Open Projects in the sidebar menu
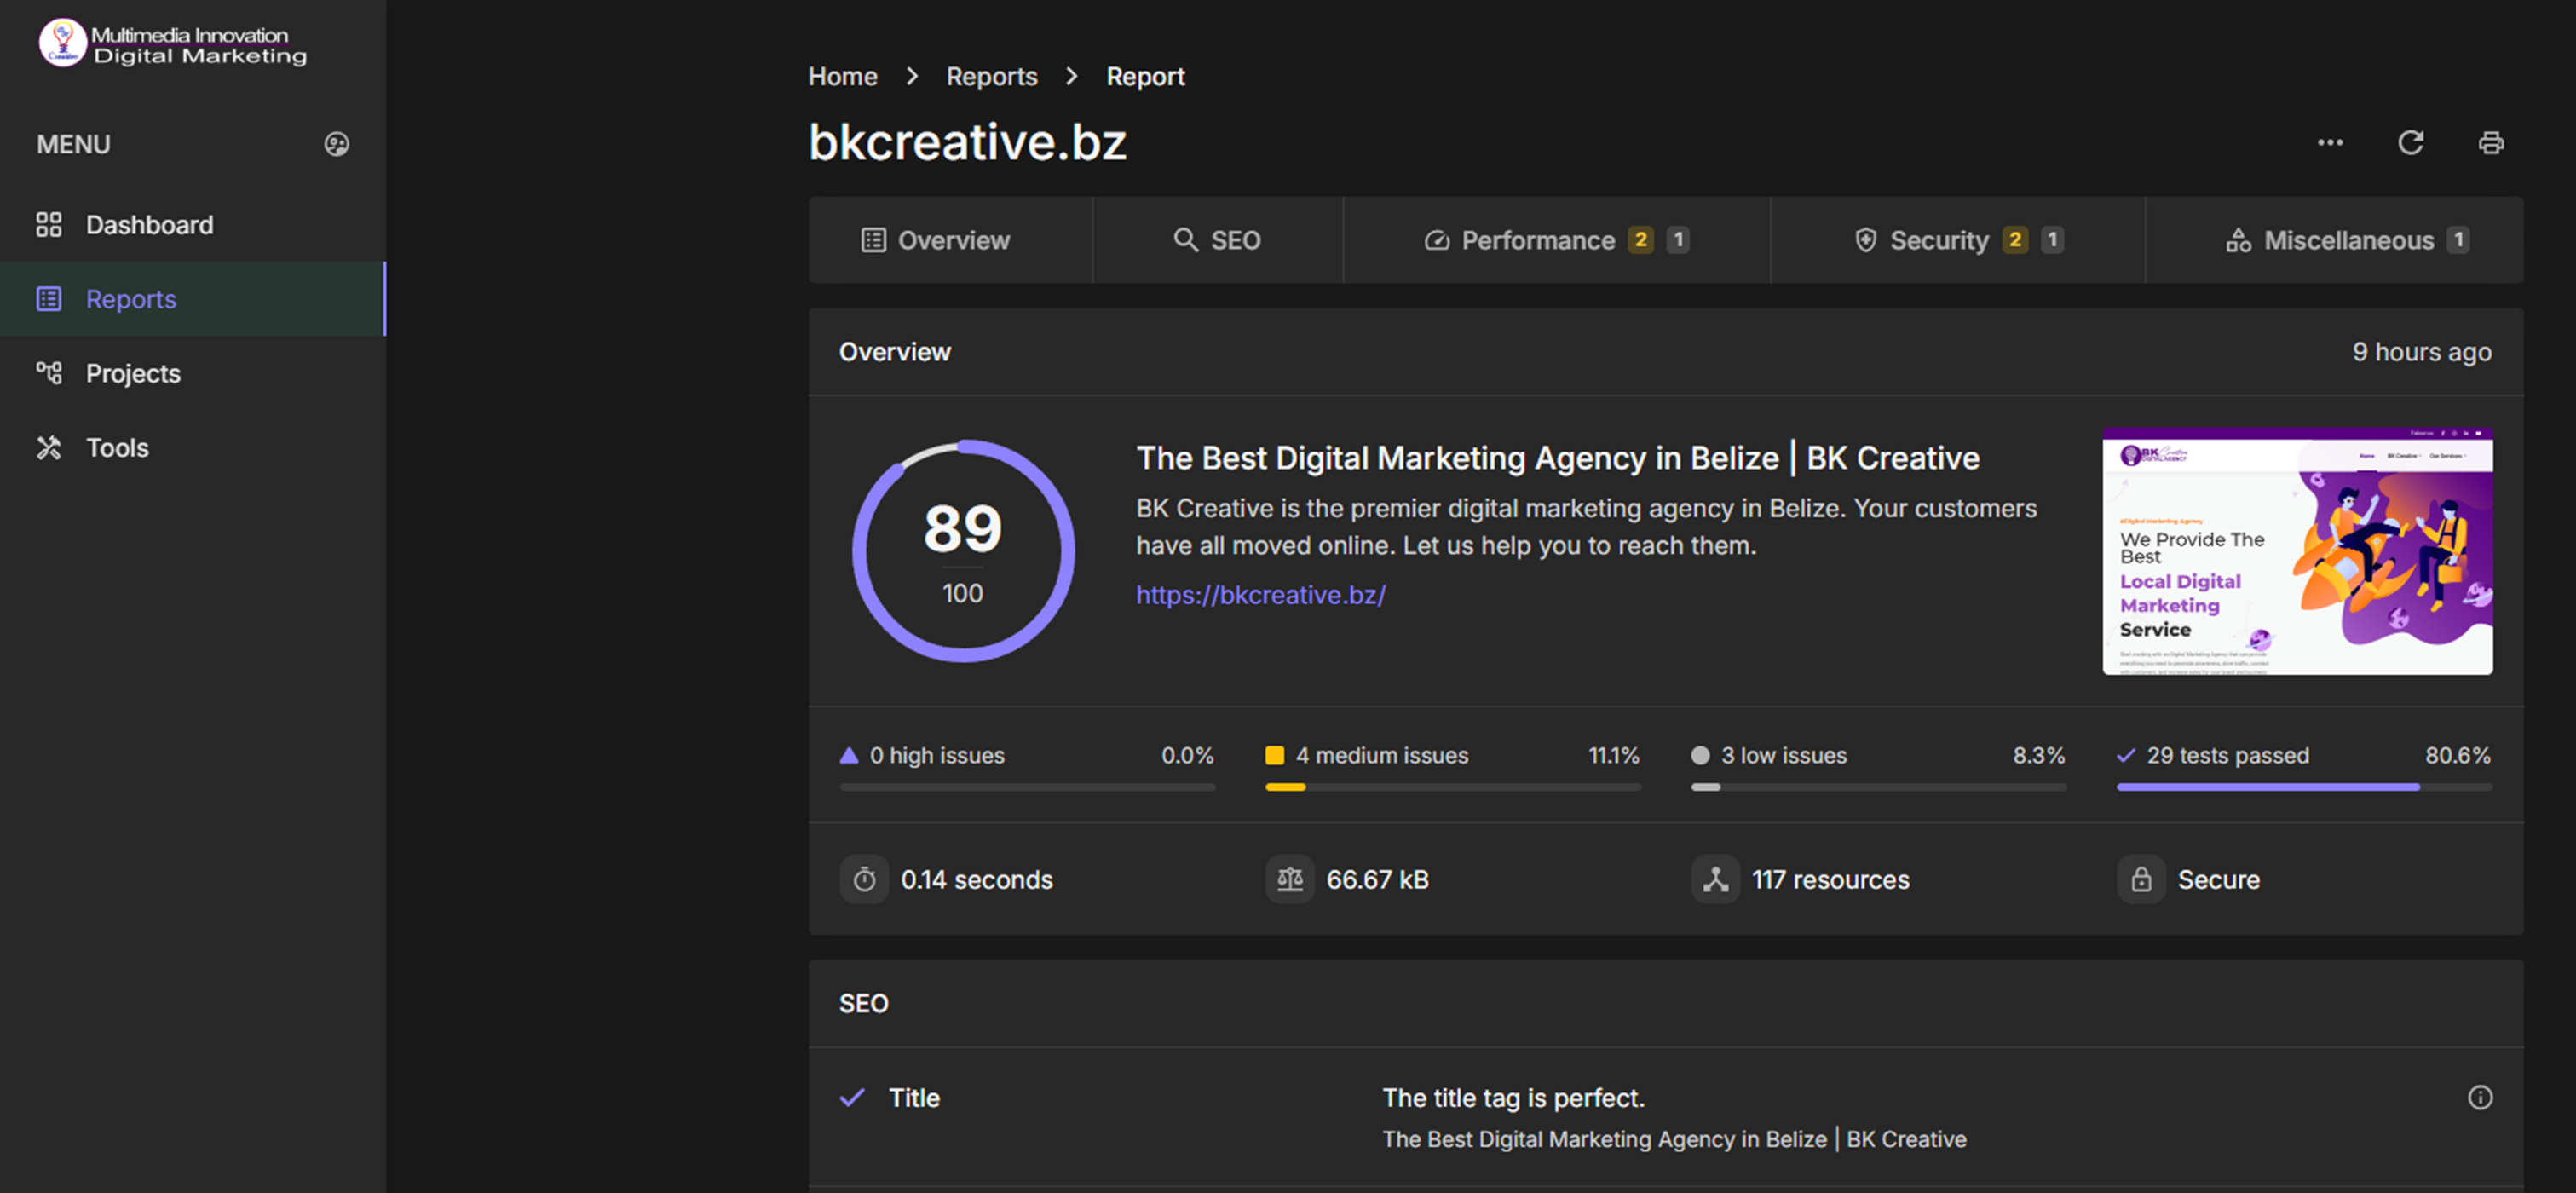 133,373
